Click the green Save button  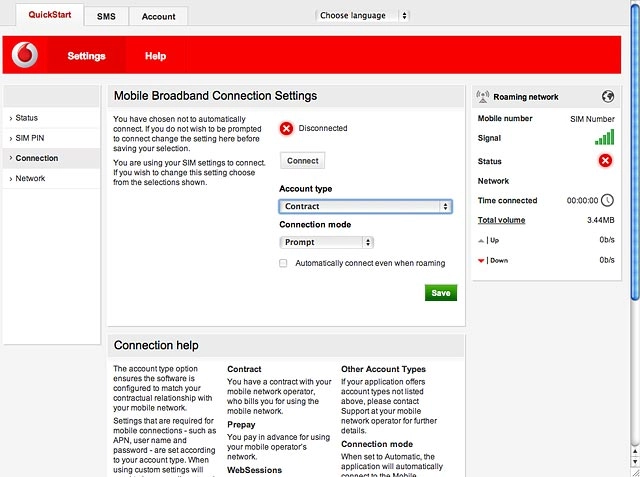[441, 293]
